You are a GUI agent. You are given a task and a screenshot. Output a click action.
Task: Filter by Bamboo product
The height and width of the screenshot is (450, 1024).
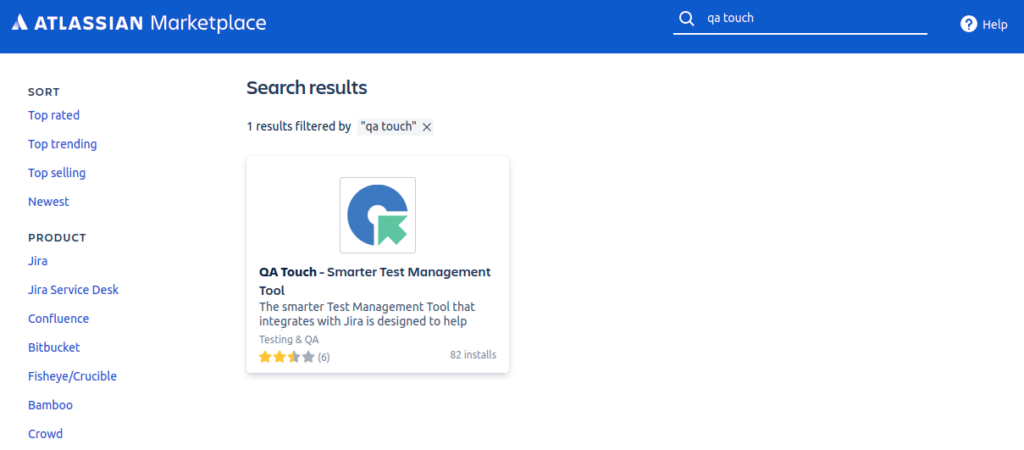point(50,405)
